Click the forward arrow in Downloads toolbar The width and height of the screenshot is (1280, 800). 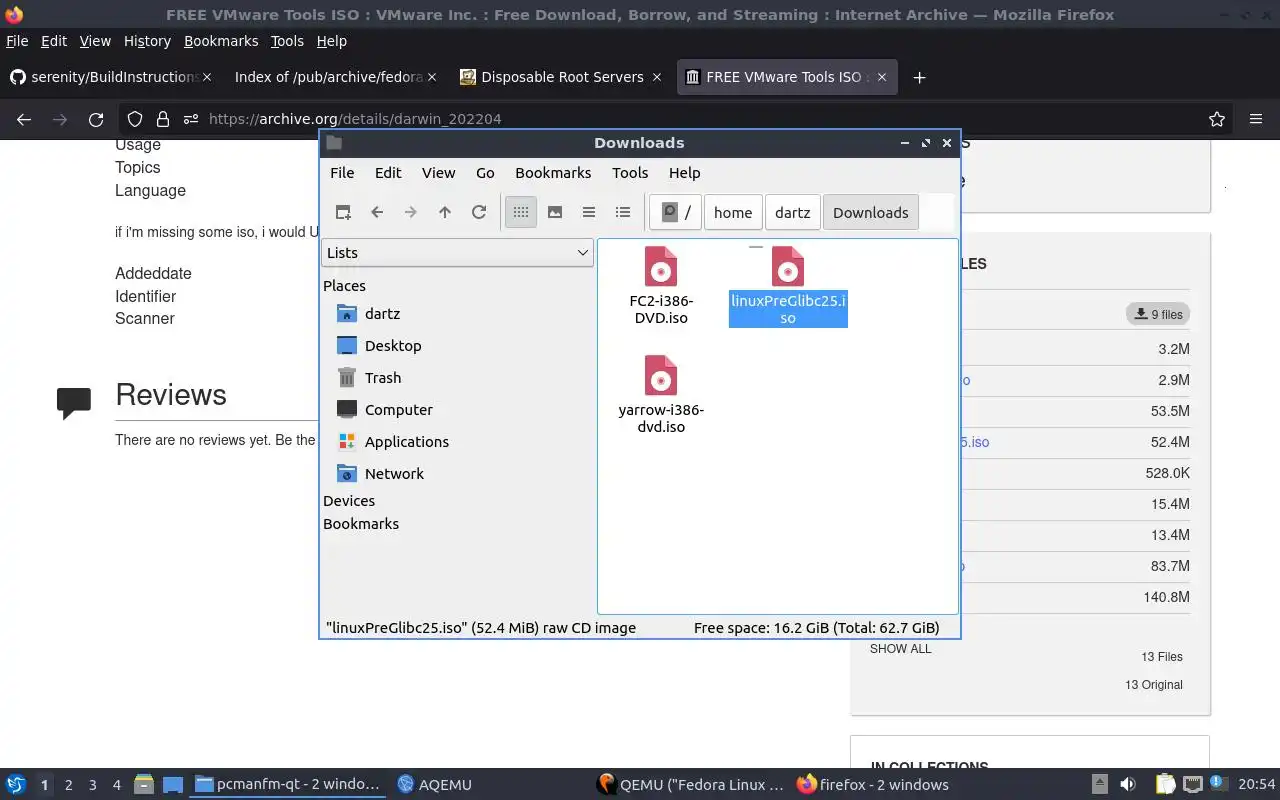[x=411, y=212]
